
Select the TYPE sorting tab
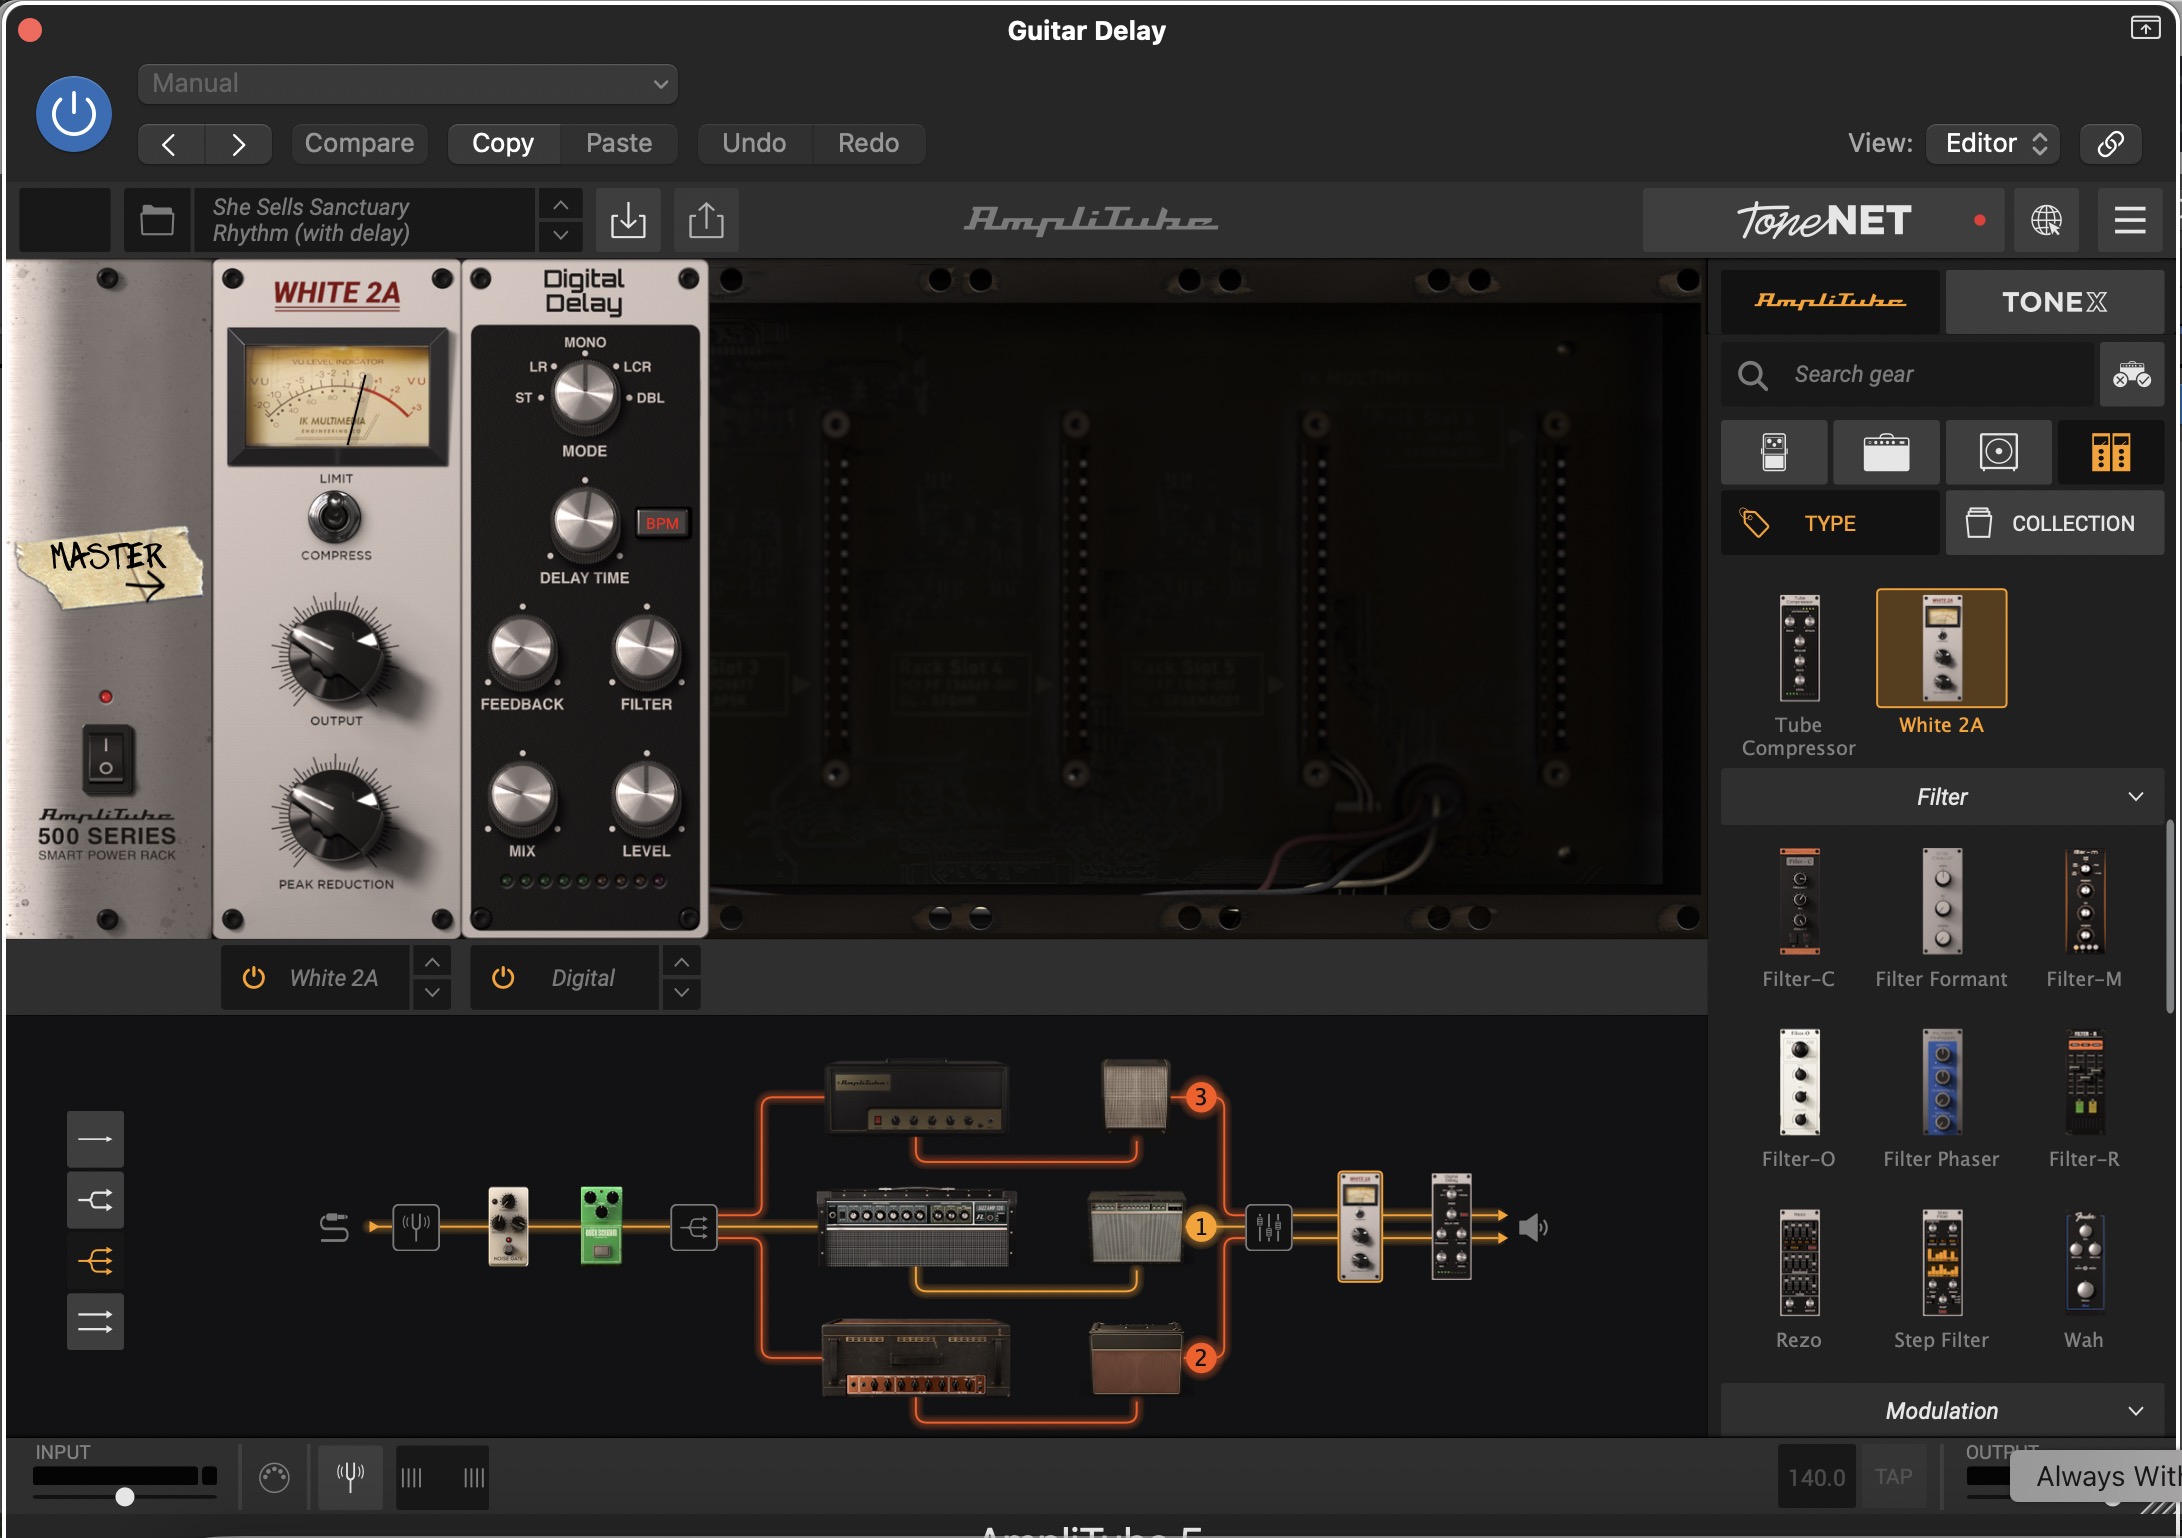[1830, 523]
